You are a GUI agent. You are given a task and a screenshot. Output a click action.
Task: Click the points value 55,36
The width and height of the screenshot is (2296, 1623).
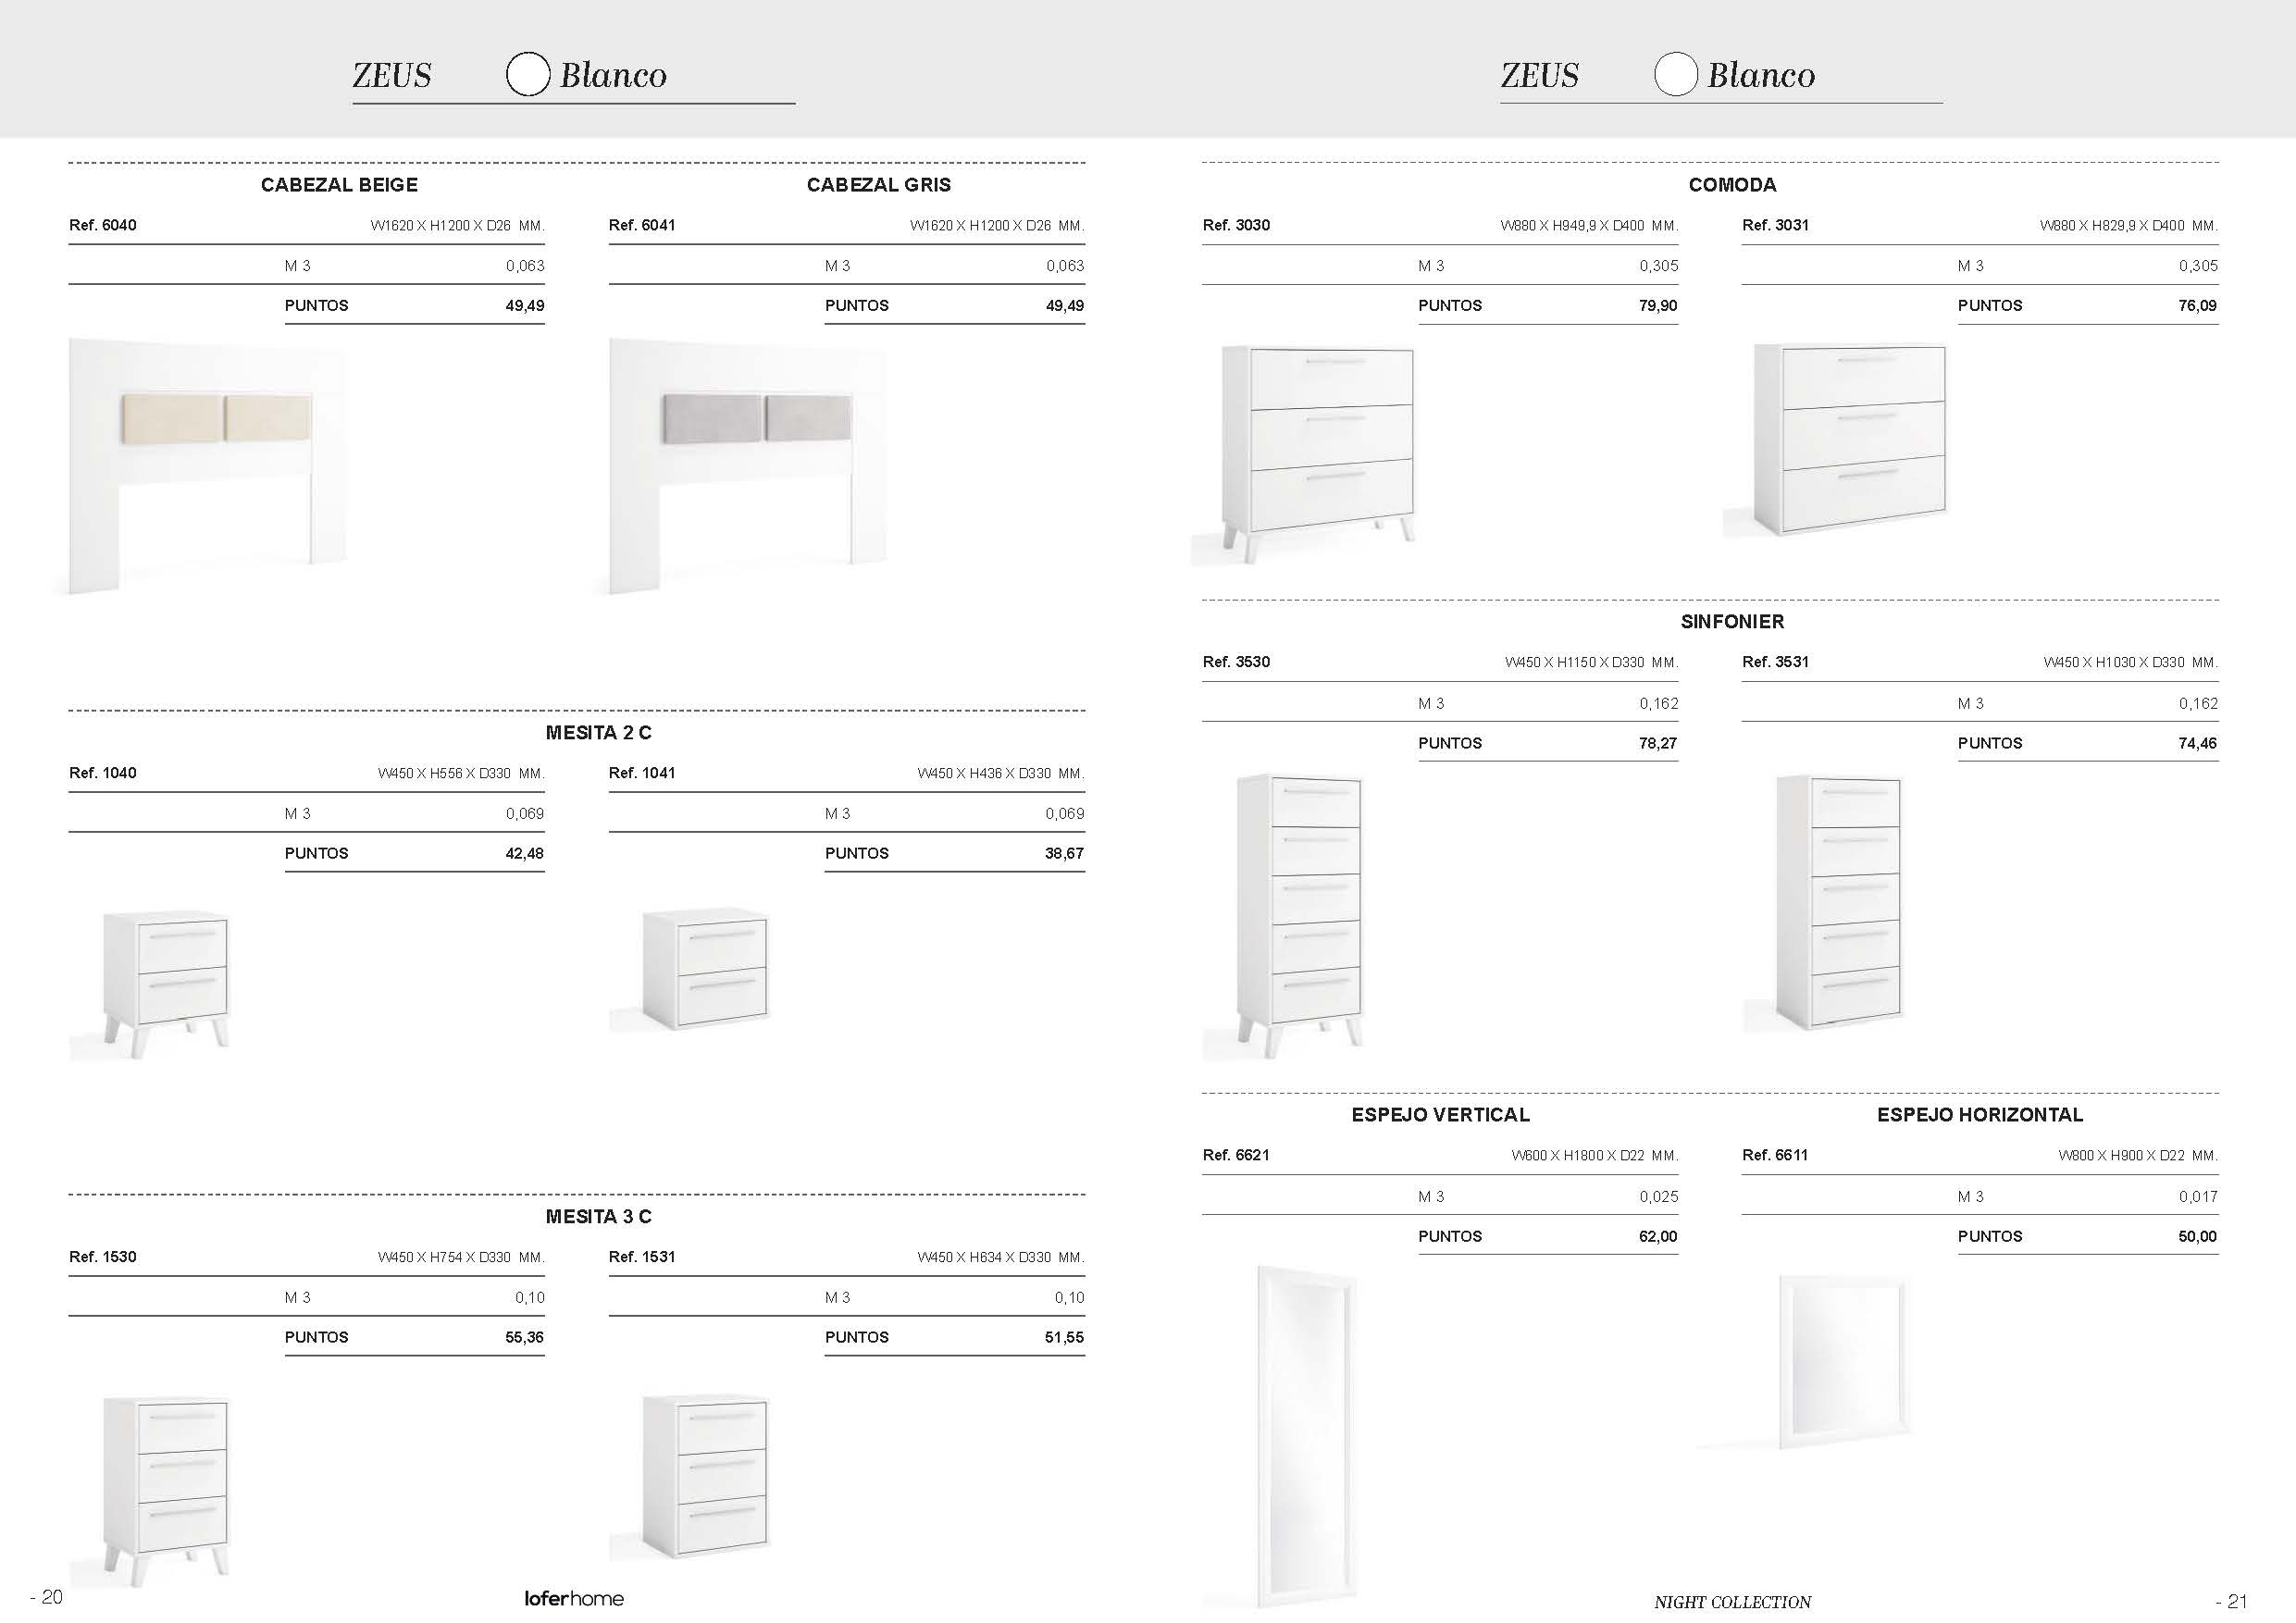pos(525,1338)
